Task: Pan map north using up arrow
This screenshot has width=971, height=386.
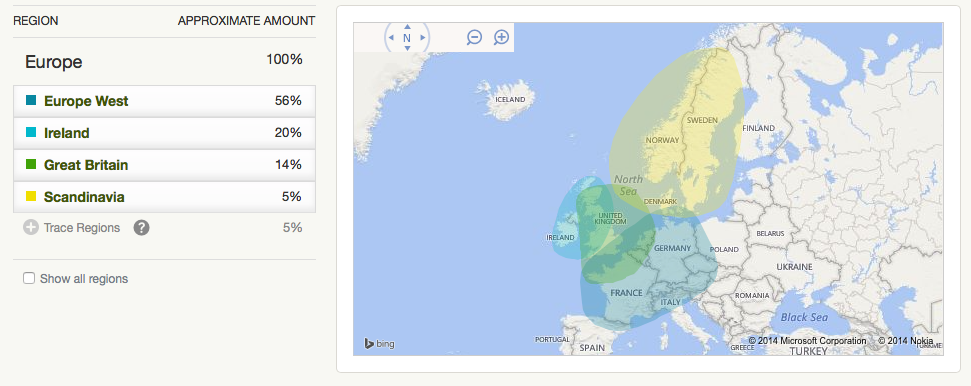Action: (407, 27)
